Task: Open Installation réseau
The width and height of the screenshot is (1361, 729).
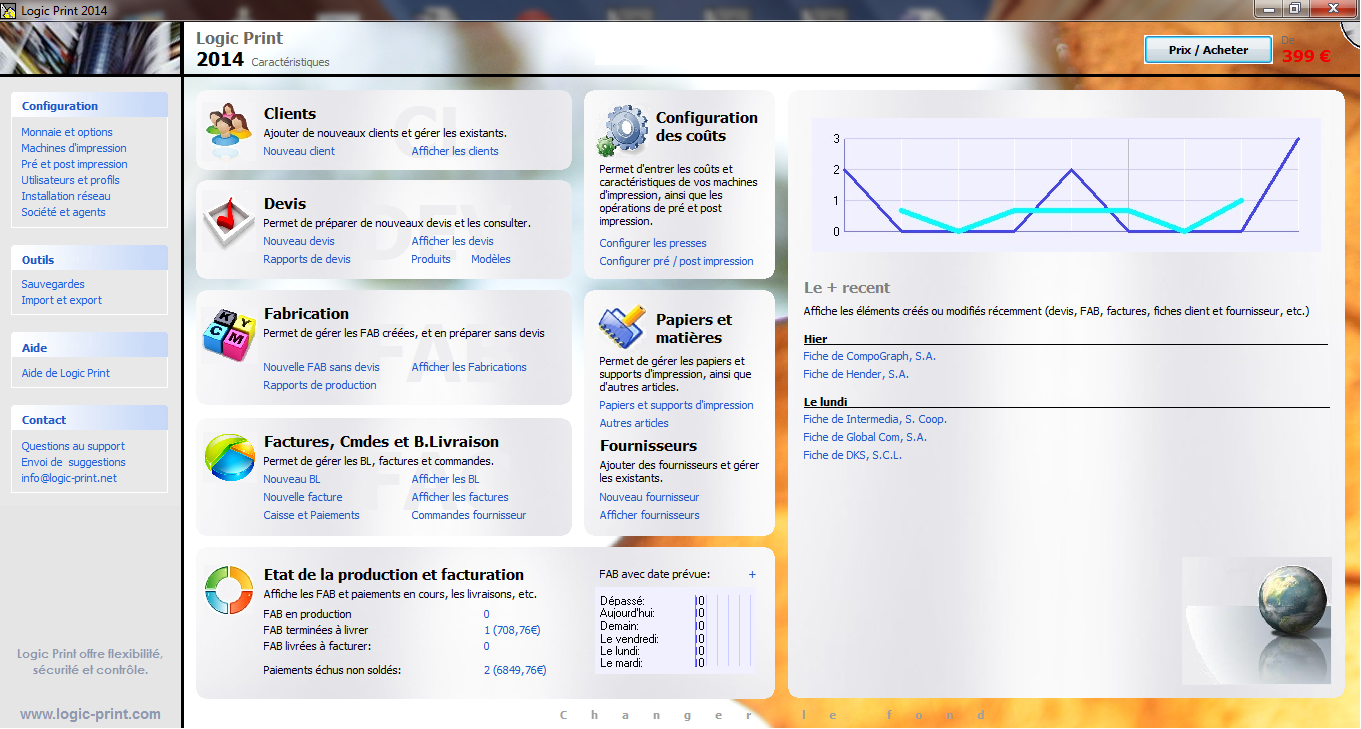Action: click(x=66, y=196)
